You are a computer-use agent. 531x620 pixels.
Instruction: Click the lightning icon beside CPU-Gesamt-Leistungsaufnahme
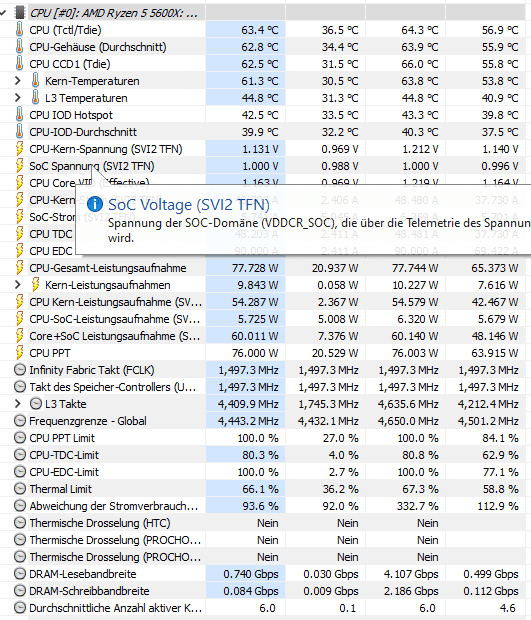[19, 268]
